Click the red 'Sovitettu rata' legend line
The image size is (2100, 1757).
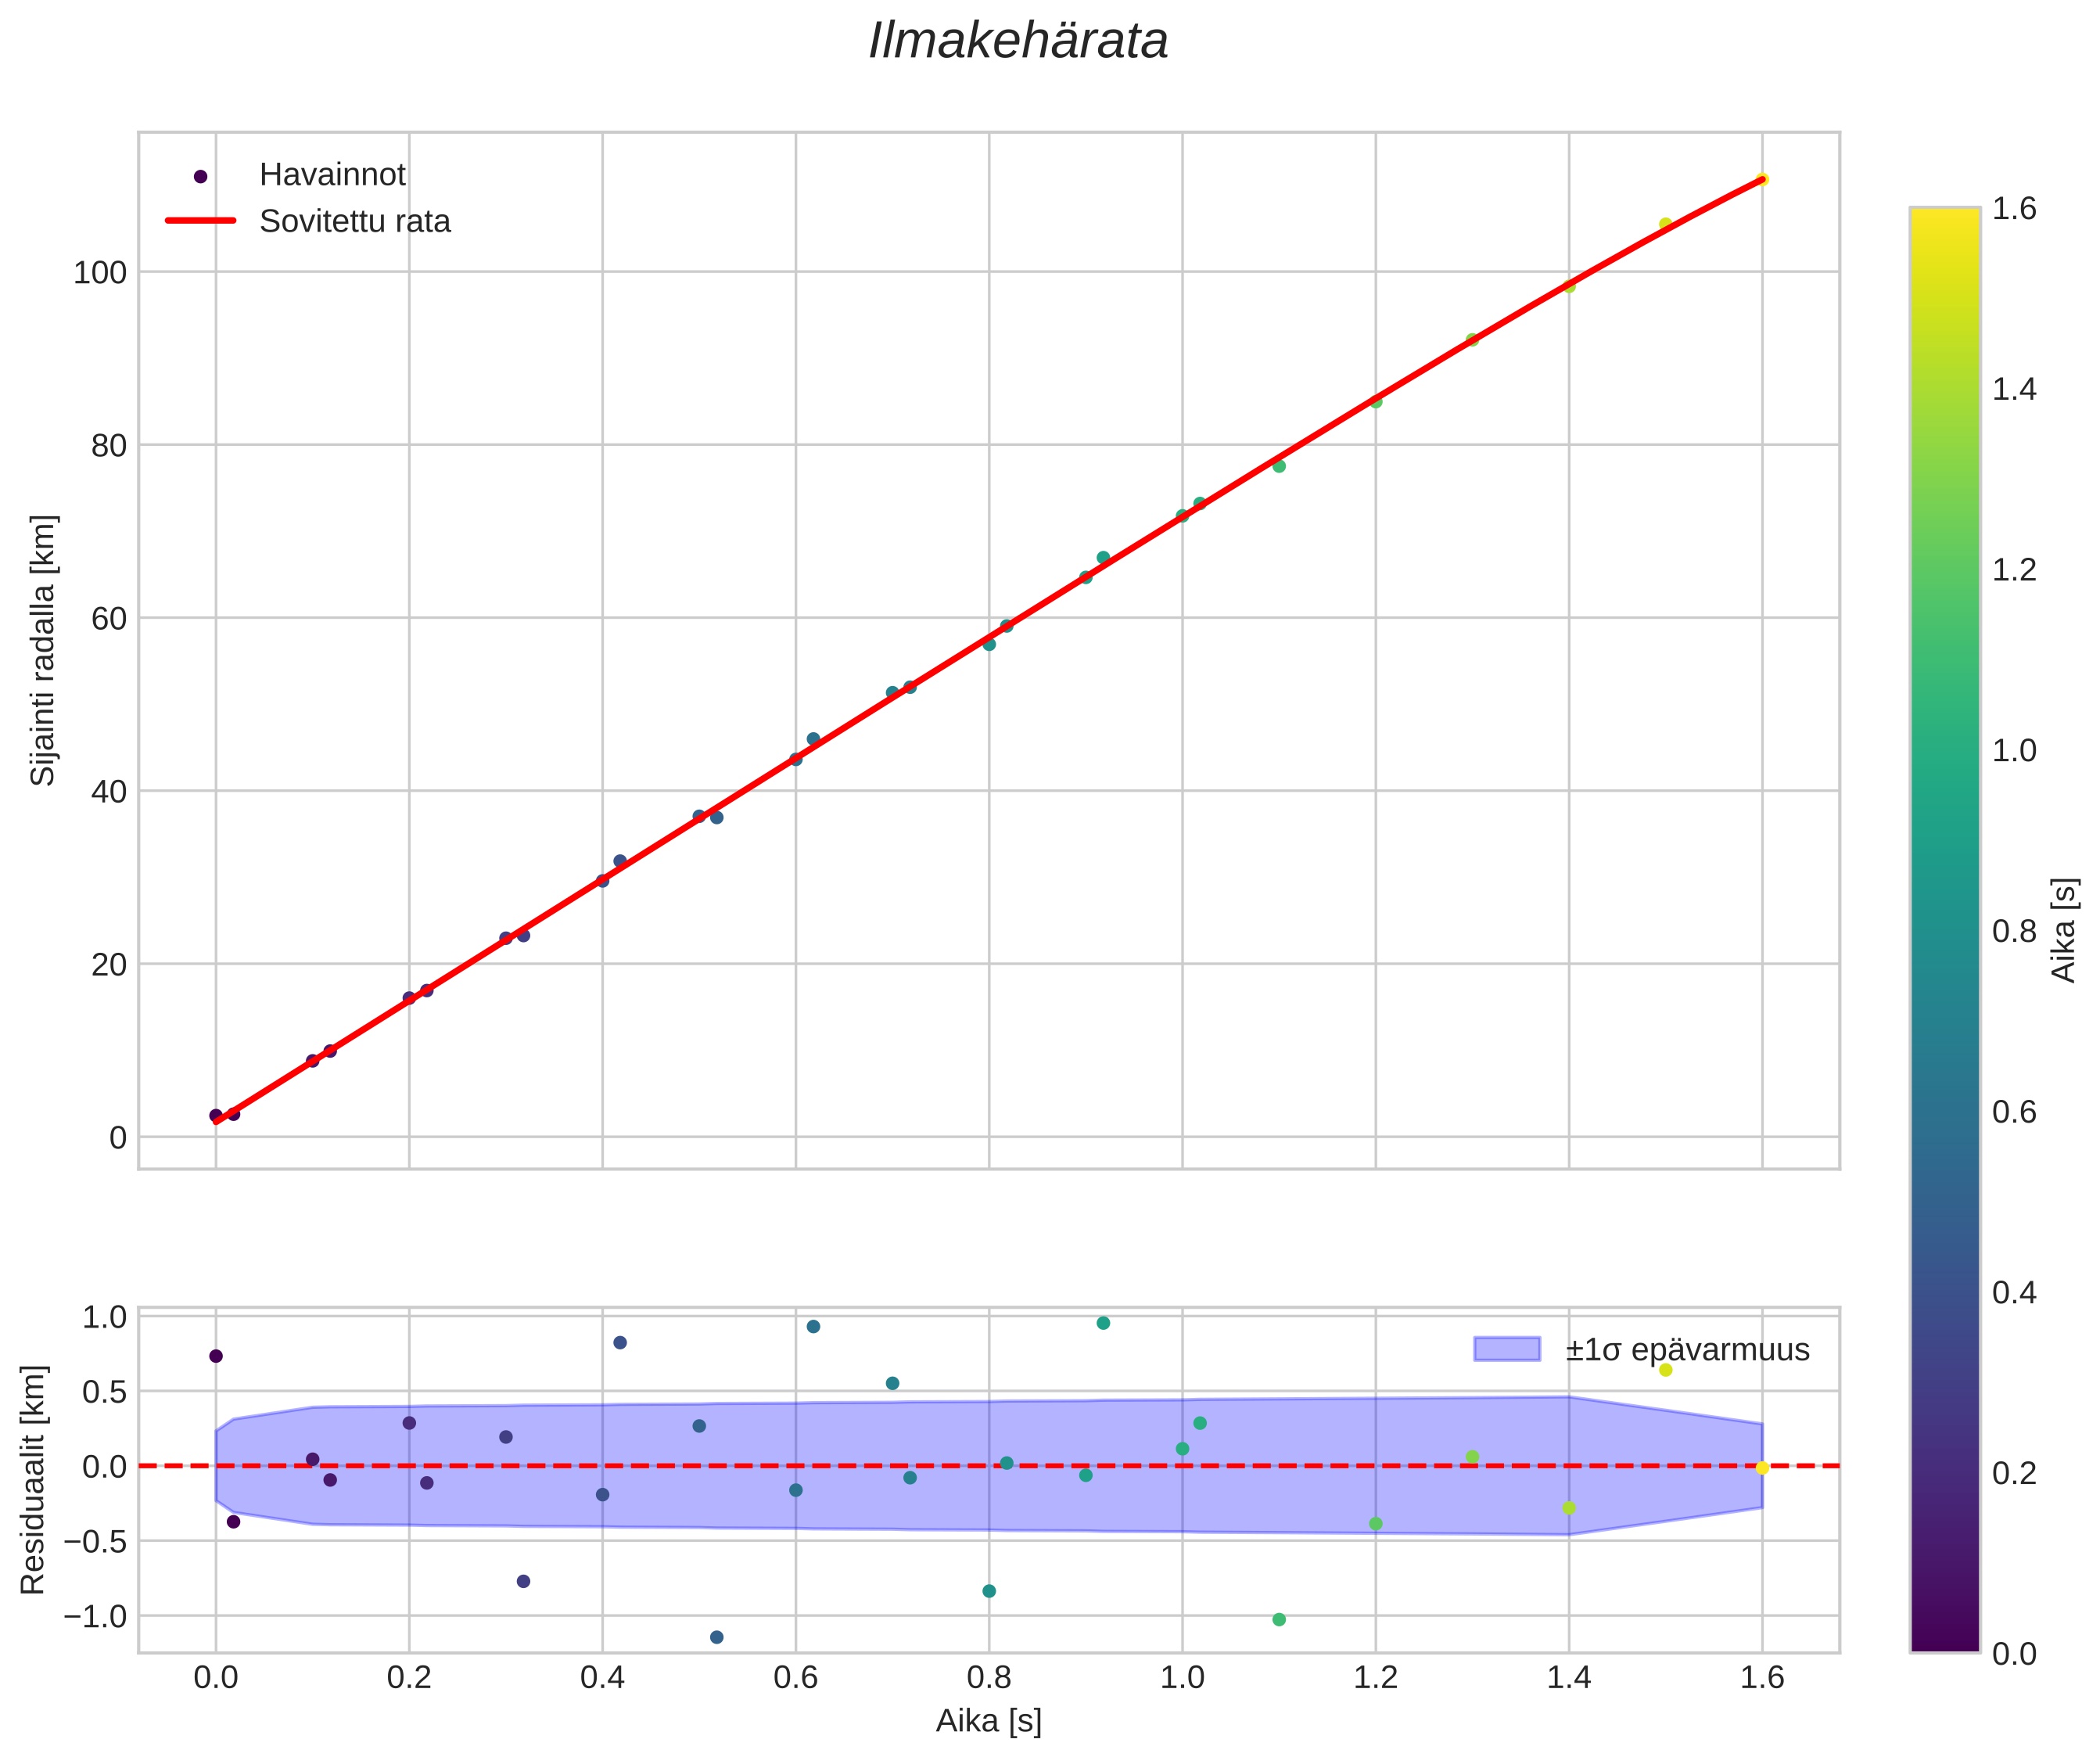coord(200,221)
